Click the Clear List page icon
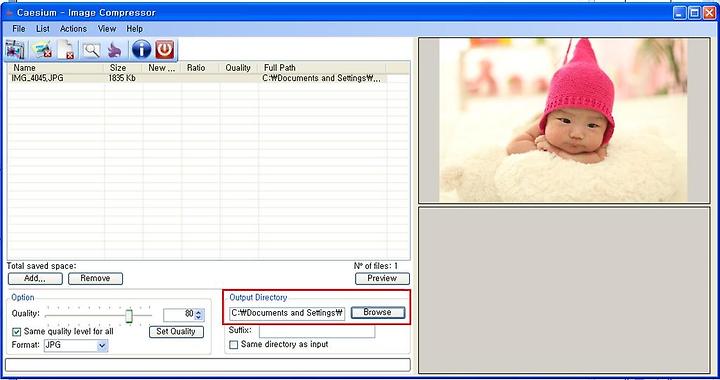 (66, 49)
